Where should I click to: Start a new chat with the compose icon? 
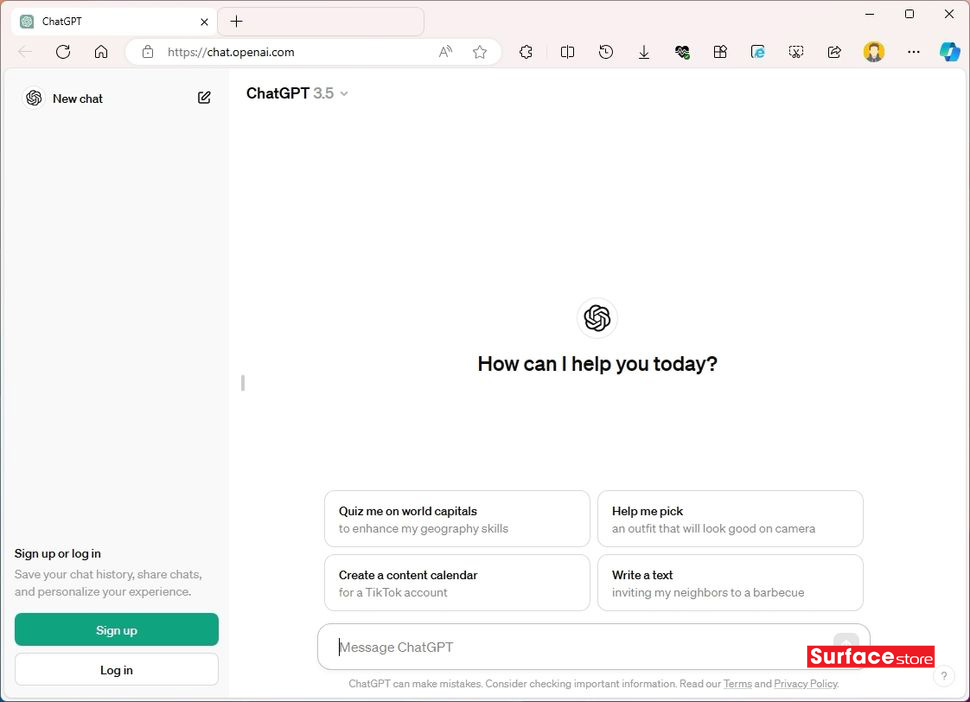(204, 98)
